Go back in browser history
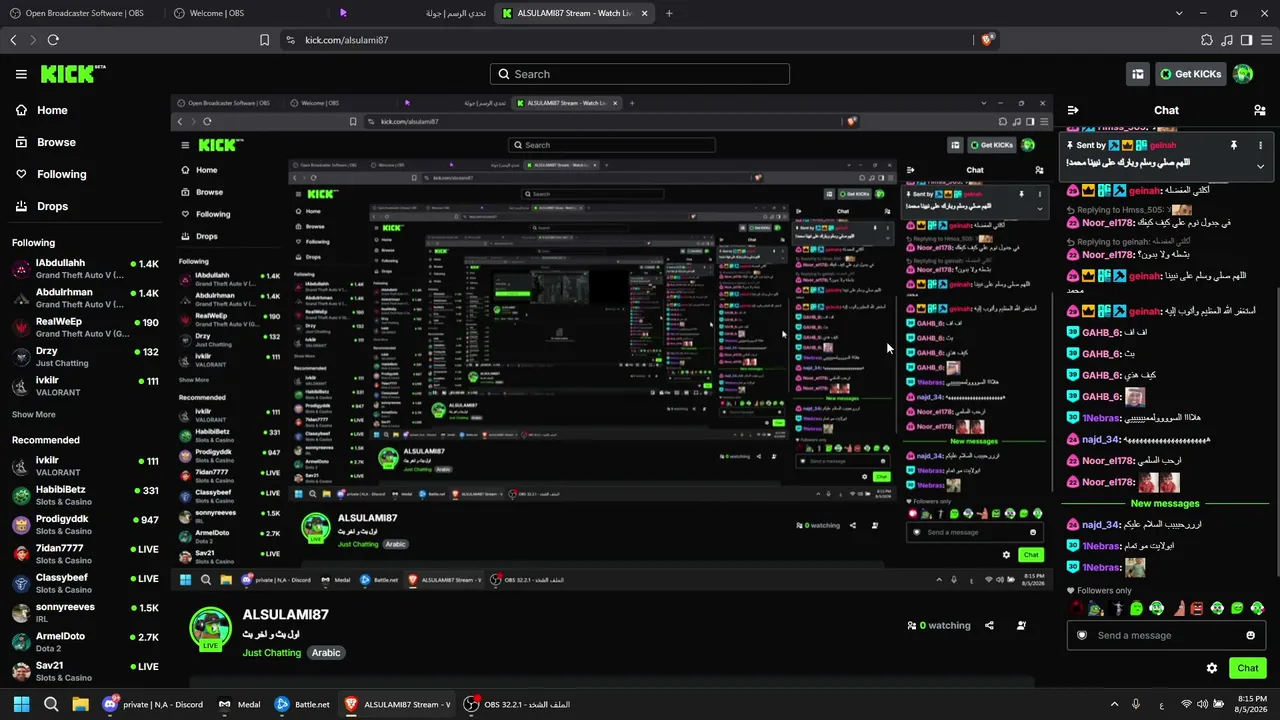 [x=13, y=40]
